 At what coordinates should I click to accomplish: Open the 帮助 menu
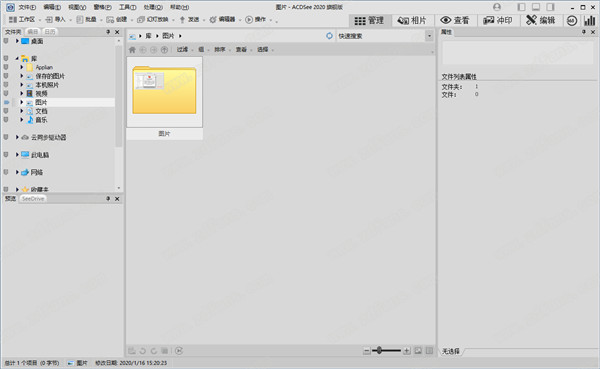pos(179,7)
